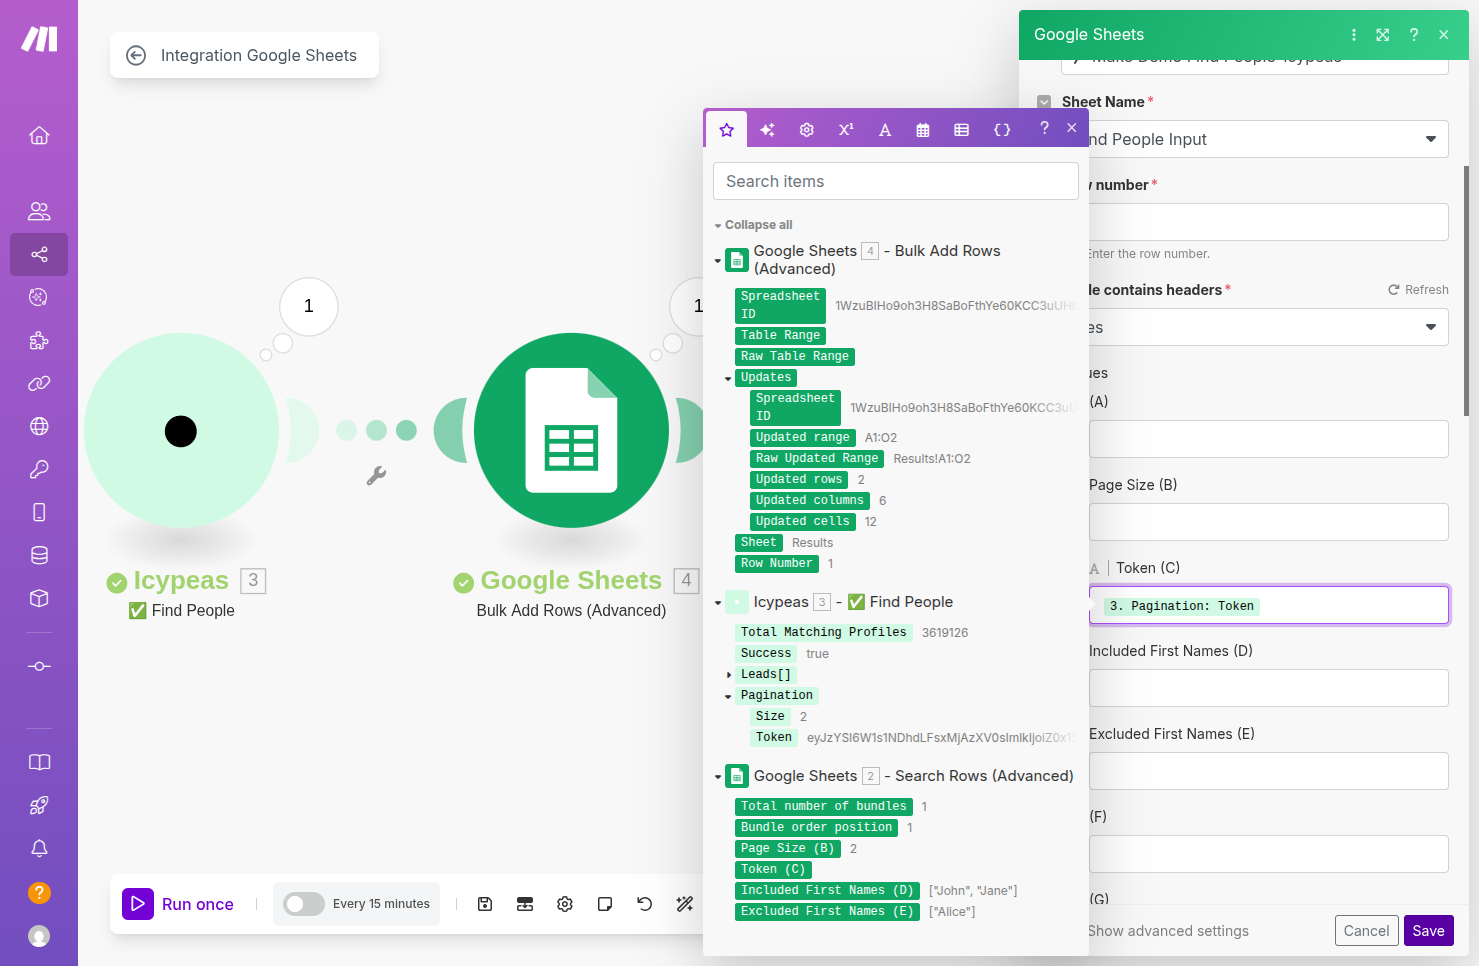The width and height of the screenshot is (1479, 966).
Task: Open the Data stores database icon
Action: pos(39,555)
